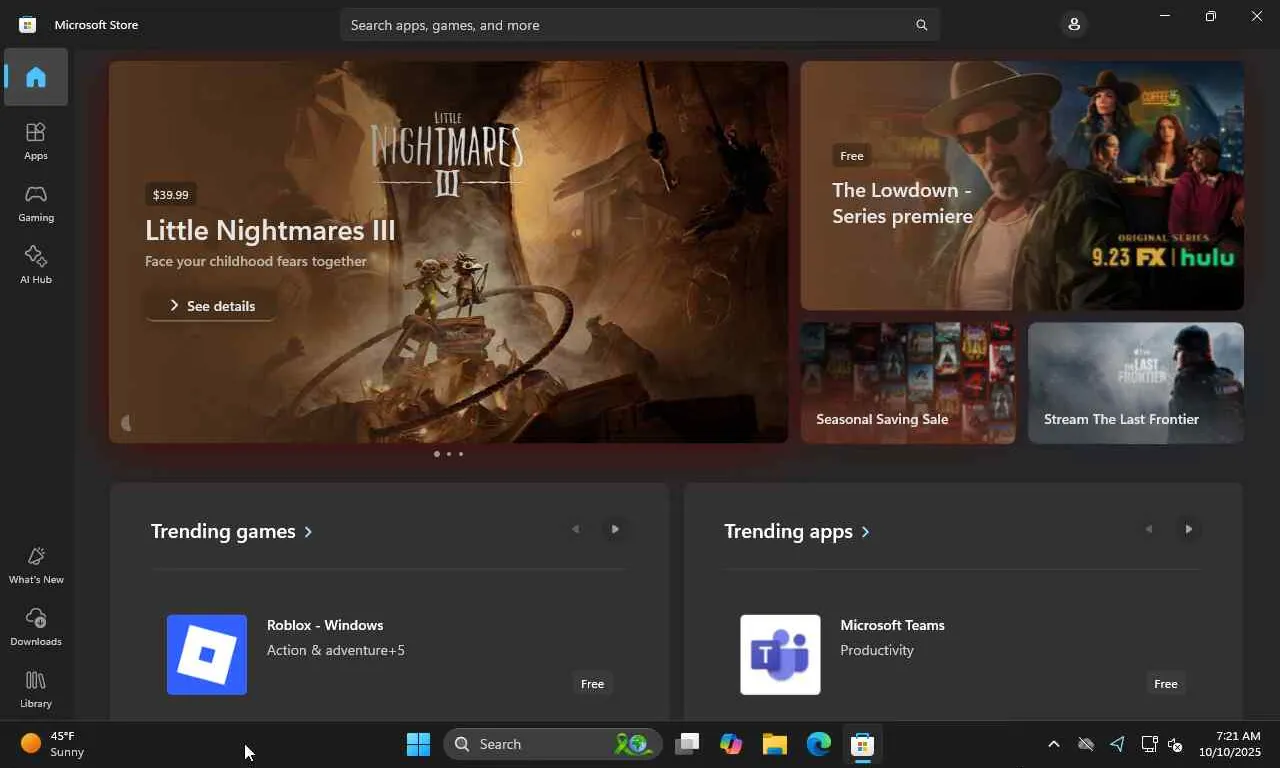Click the "Productivity" category text
This screenshot has width=1280, height=768.
(877, 650)
